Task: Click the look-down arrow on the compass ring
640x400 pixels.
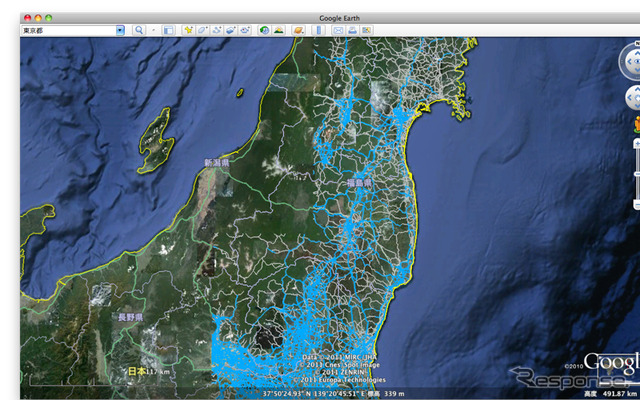Action: 638,70
